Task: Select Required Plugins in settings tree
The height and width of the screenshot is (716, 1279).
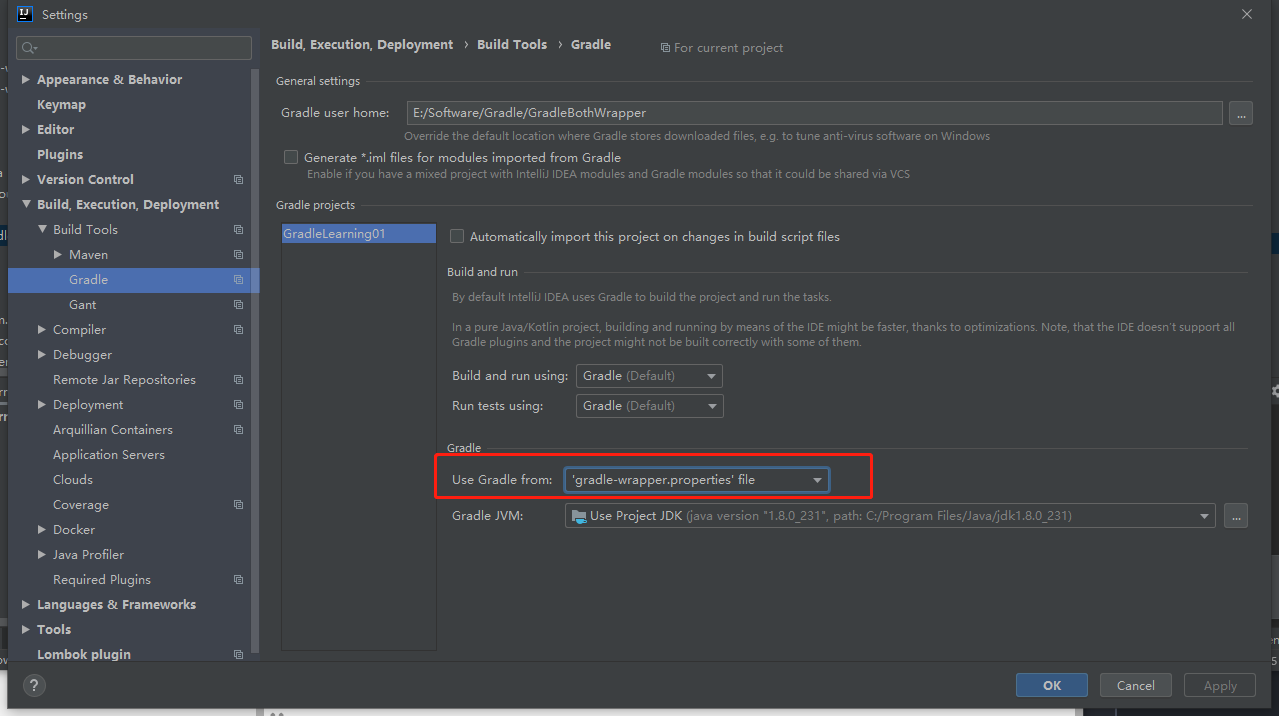Action: pyautogui.click(x=102, y=580)
